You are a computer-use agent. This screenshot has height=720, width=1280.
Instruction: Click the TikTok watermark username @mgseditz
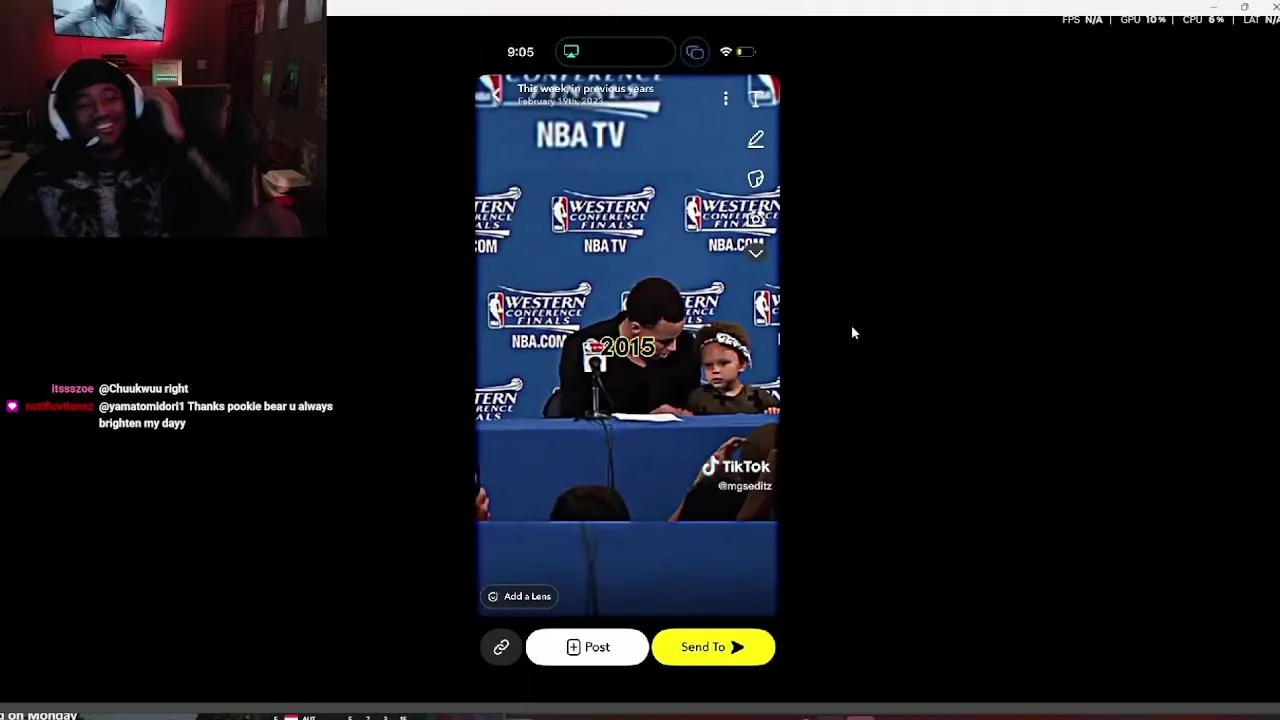click(744, 486)
